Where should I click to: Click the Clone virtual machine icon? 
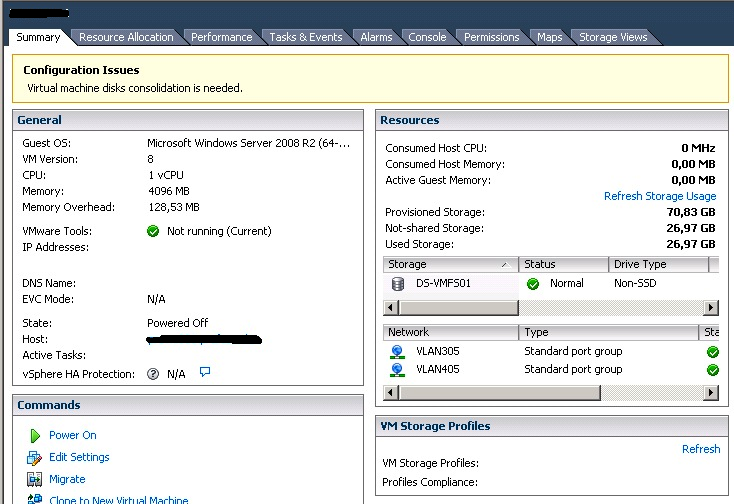pyautogui.click(x=35, y=499)
